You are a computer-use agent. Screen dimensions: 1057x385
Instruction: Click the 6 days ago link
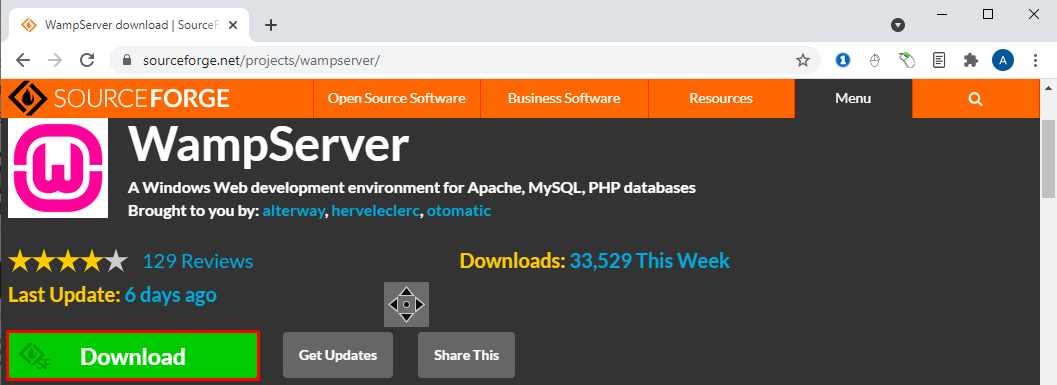point(171,295)
